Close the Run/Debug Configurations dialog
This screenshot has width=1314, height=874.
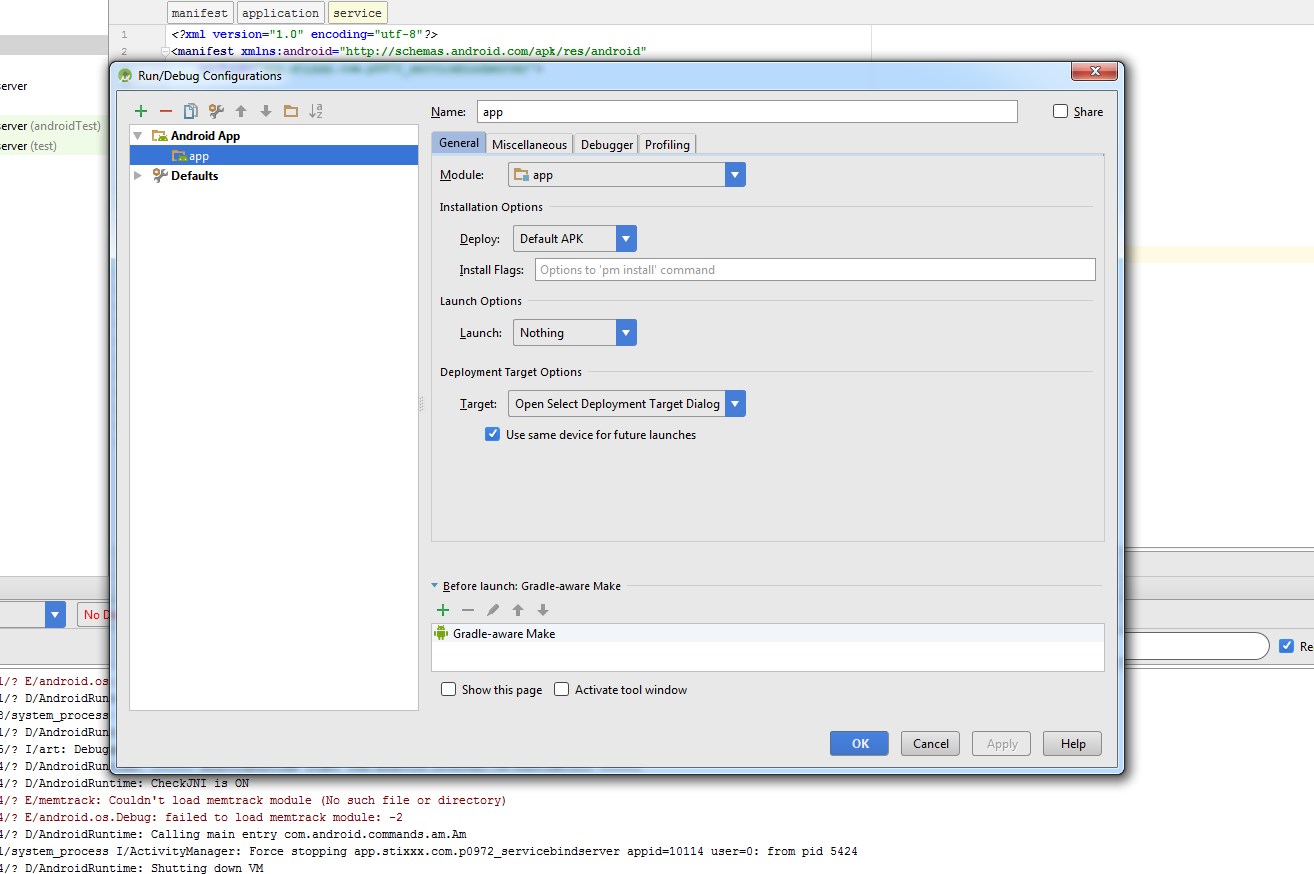tap(1093, 71)
